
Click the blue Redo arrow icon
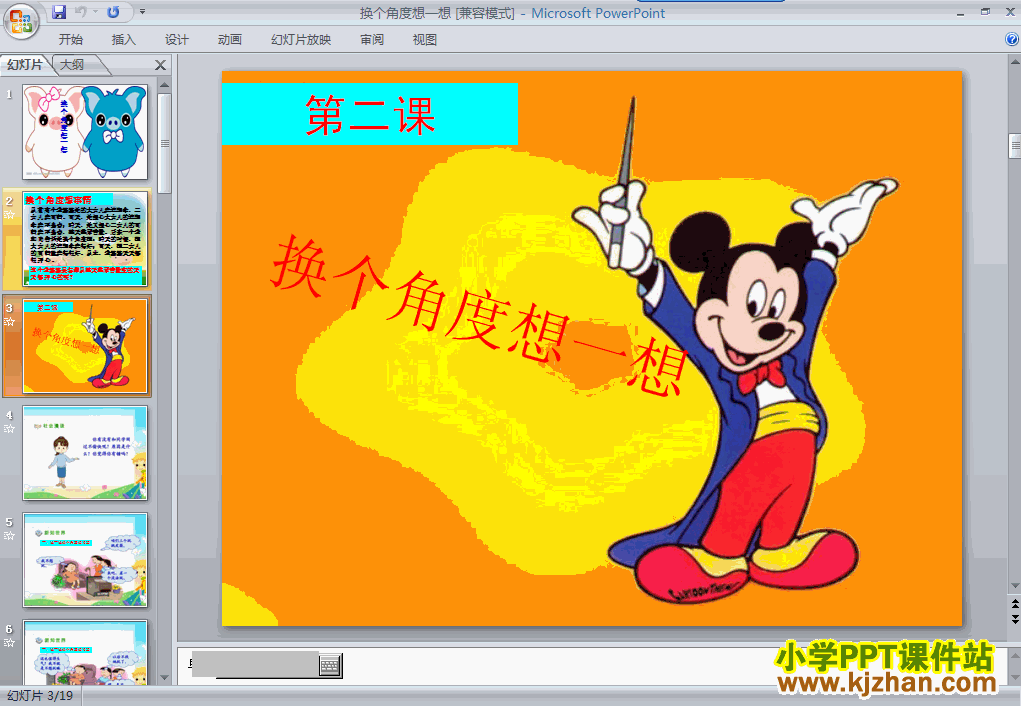coord(113,12)
